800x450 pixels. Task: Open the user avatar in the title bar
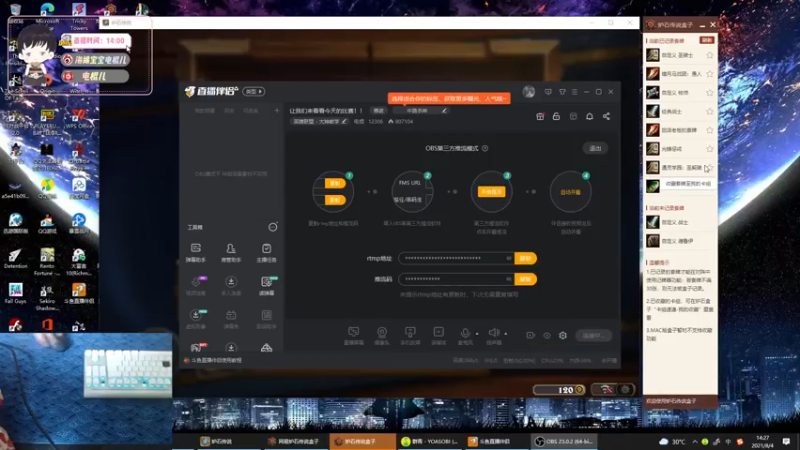(x=529, y=92)
